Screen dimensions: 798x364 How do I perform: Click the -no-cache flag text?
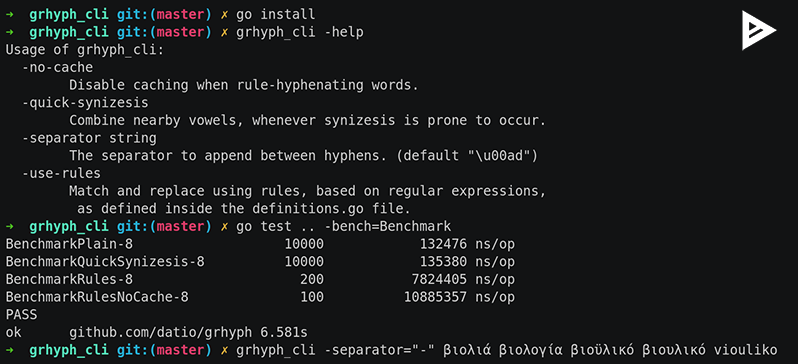coord(58,67)
